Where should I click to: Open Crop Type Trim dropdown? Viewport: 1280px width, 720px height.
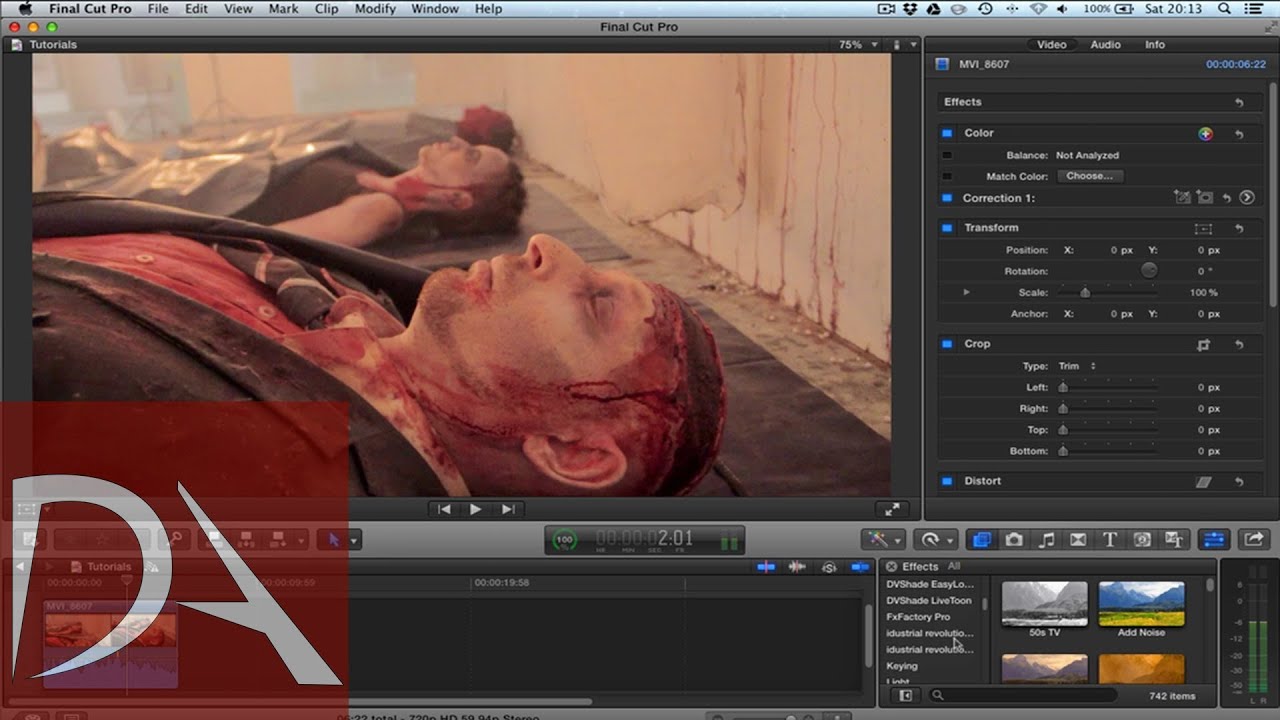[x=1077, y=366]
